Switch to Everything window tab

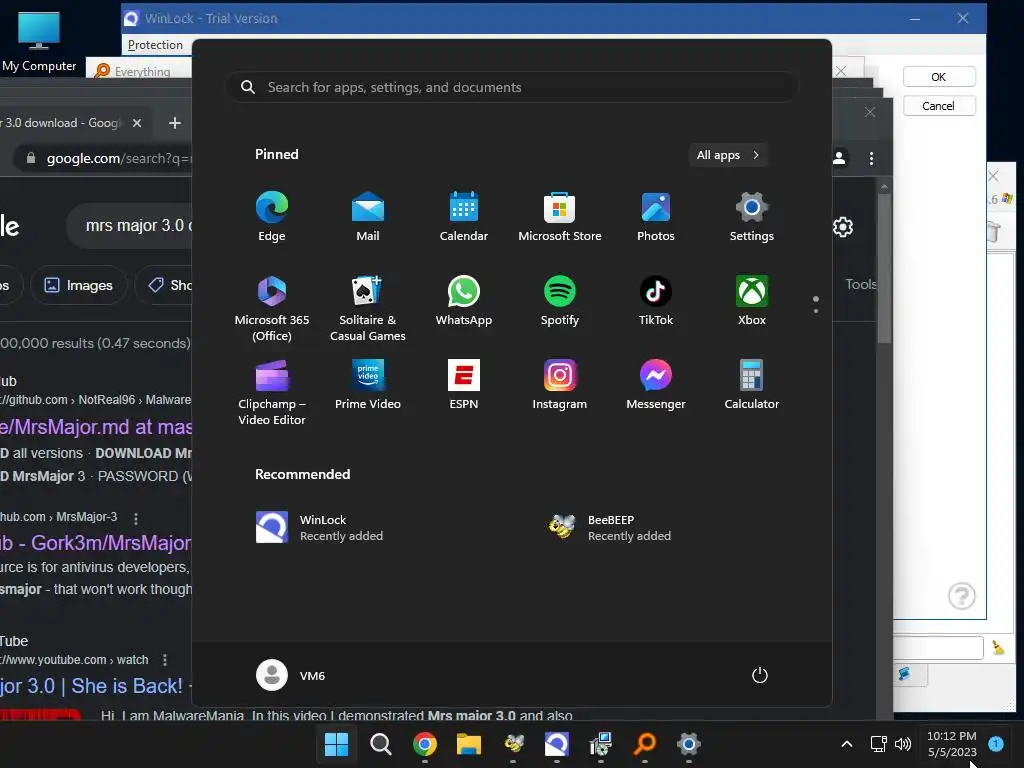(x=139, y=71)
